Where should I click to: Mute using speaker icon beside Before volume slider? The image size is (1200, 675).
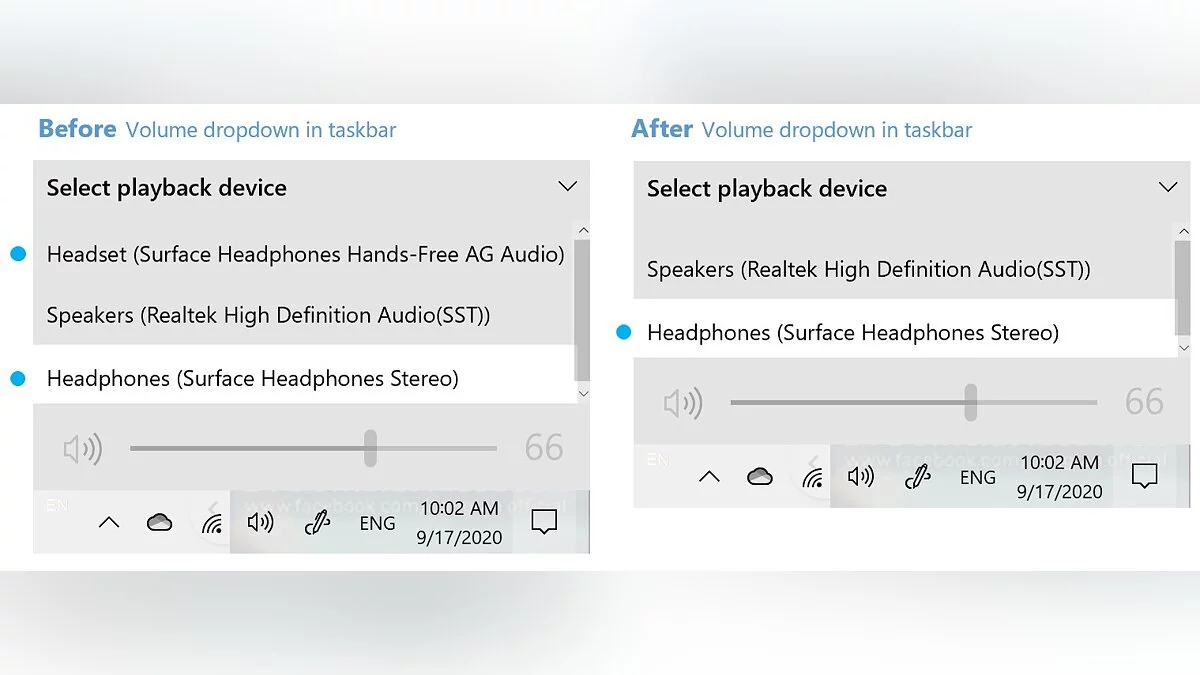pos(83,449)
